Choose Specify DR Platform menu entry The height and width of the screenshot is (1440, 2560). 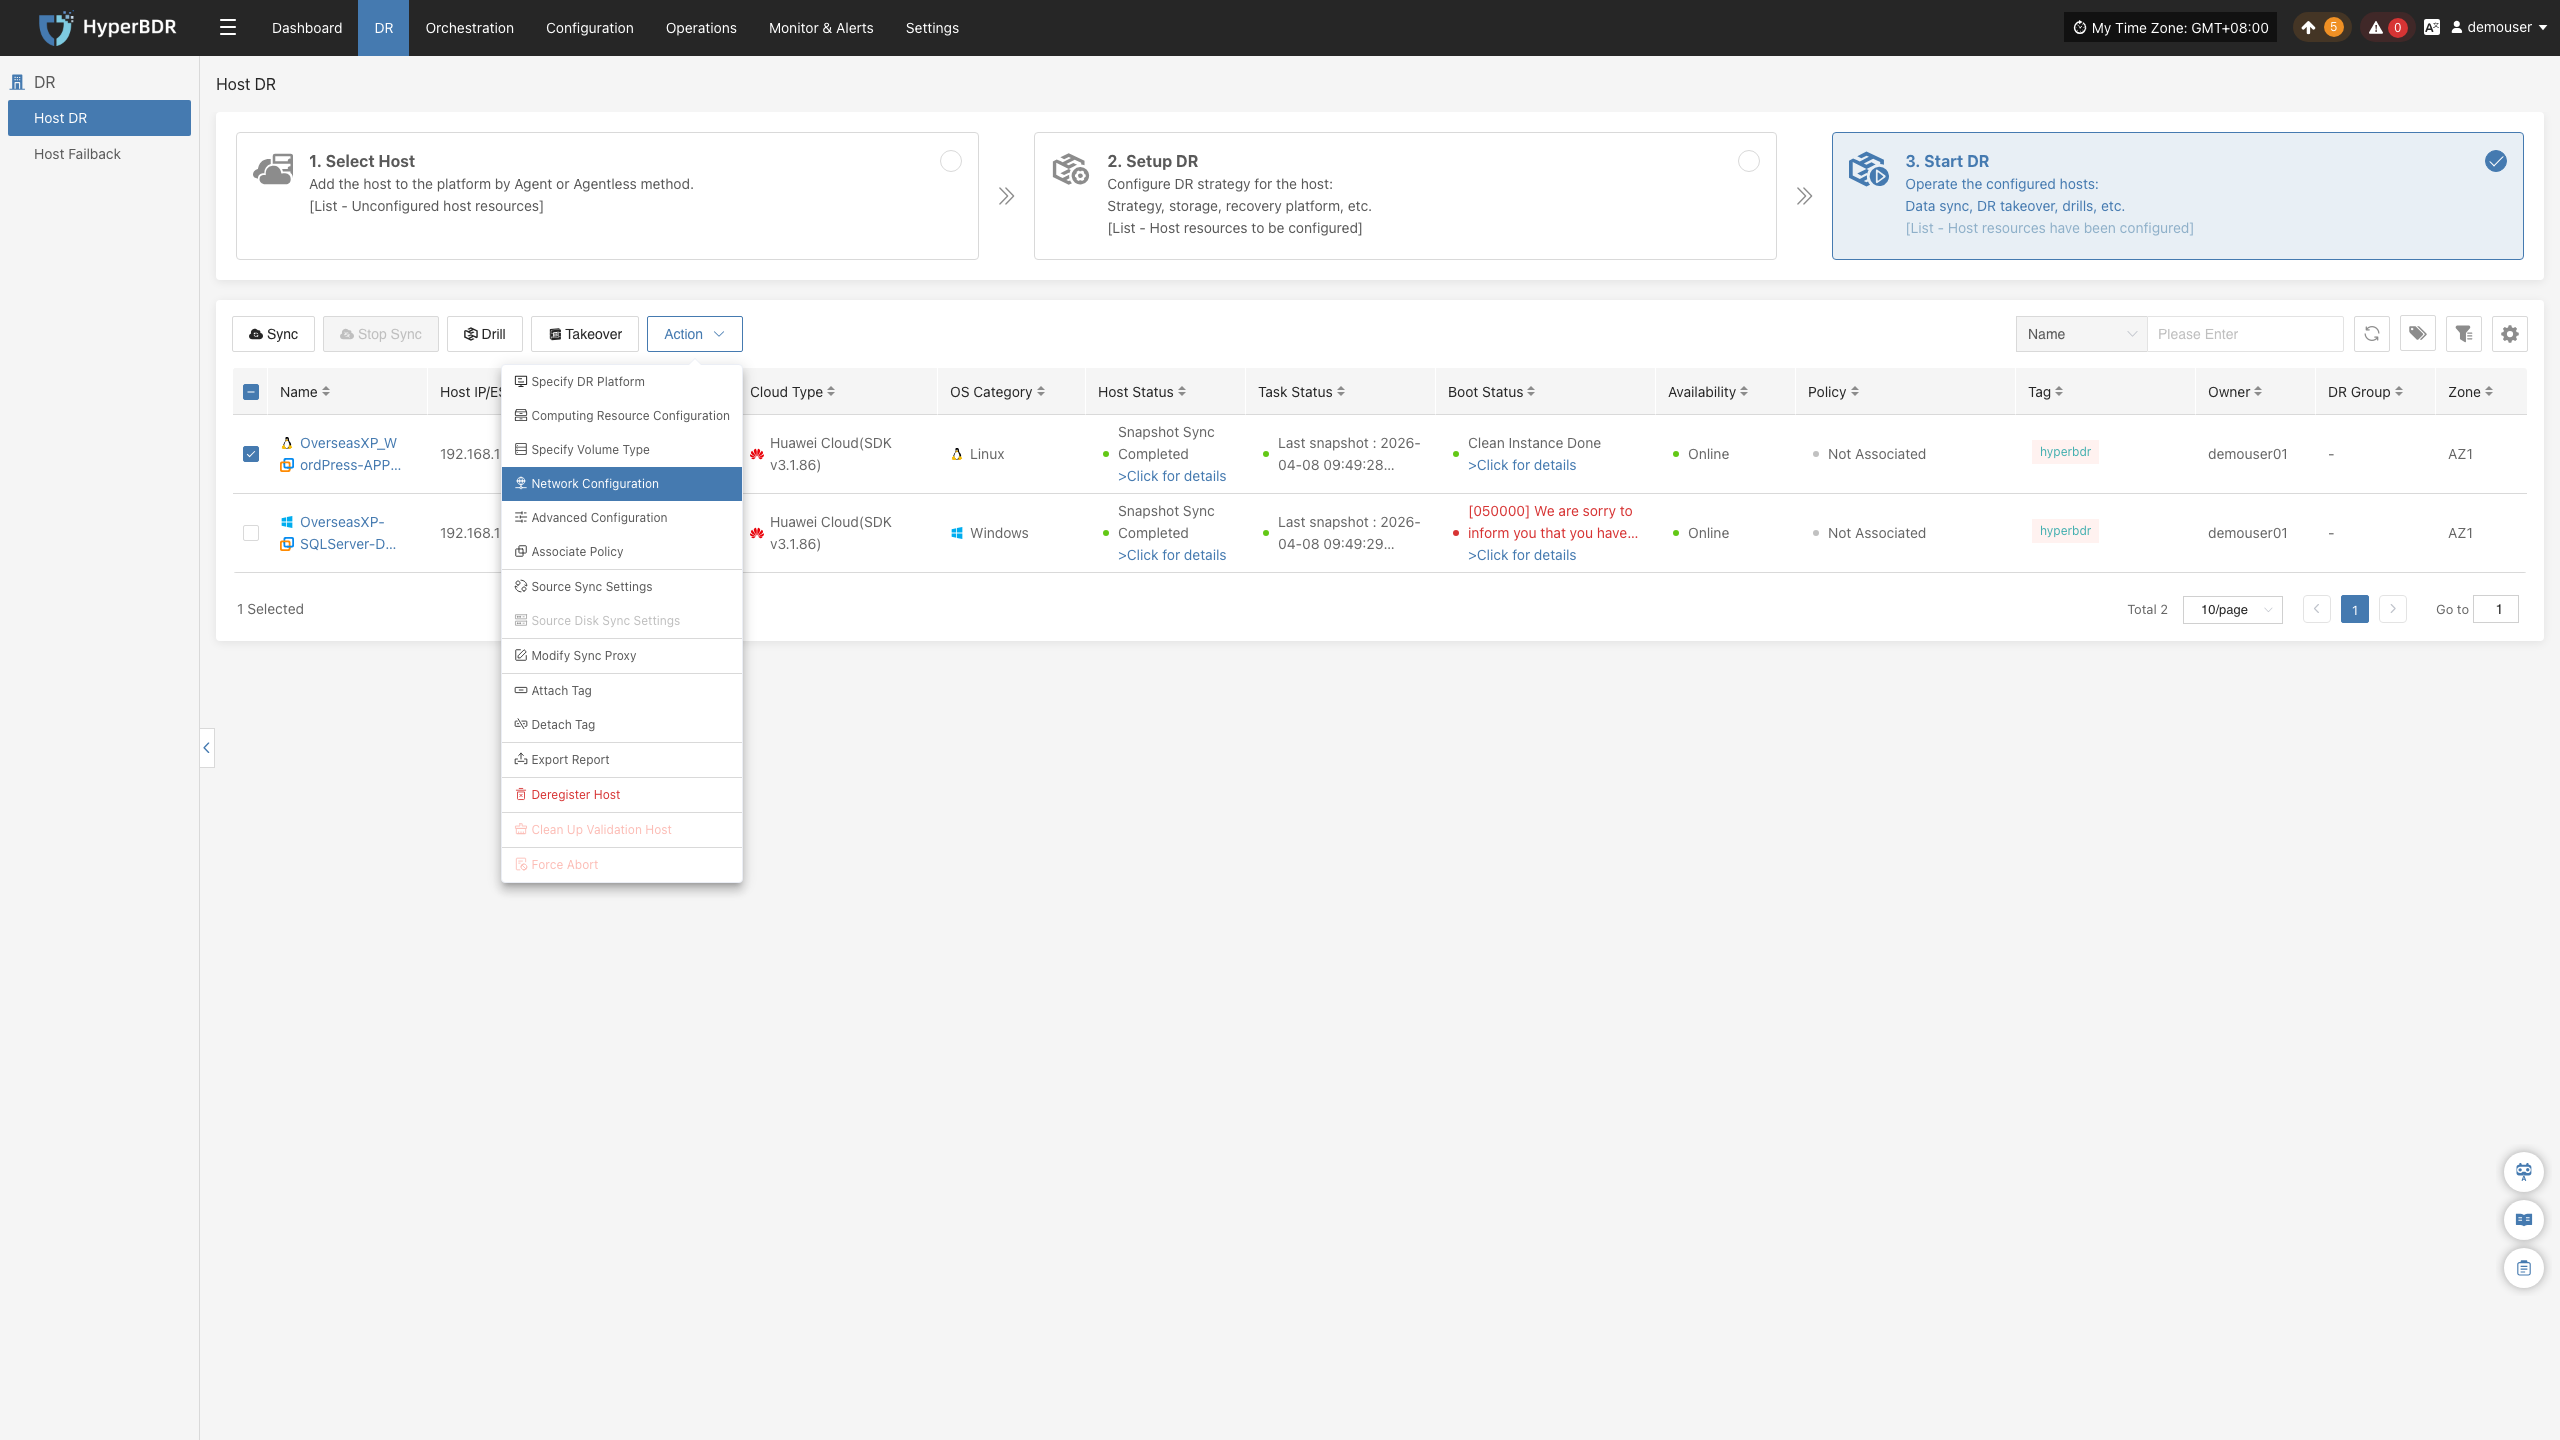pyautogui.click(x=622, y=382)
